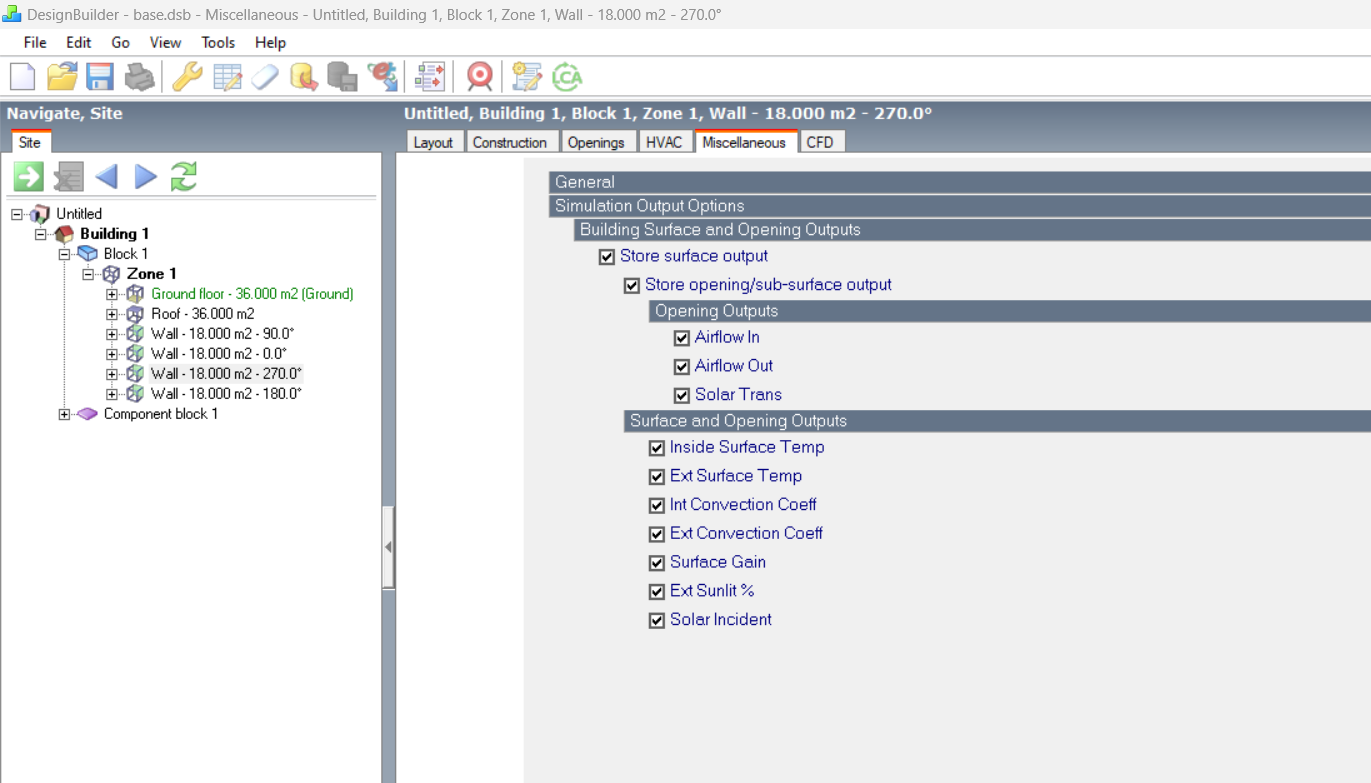
Task: Click the red 'e' arrows toolbar icon
Action: (x=382, y=76)
